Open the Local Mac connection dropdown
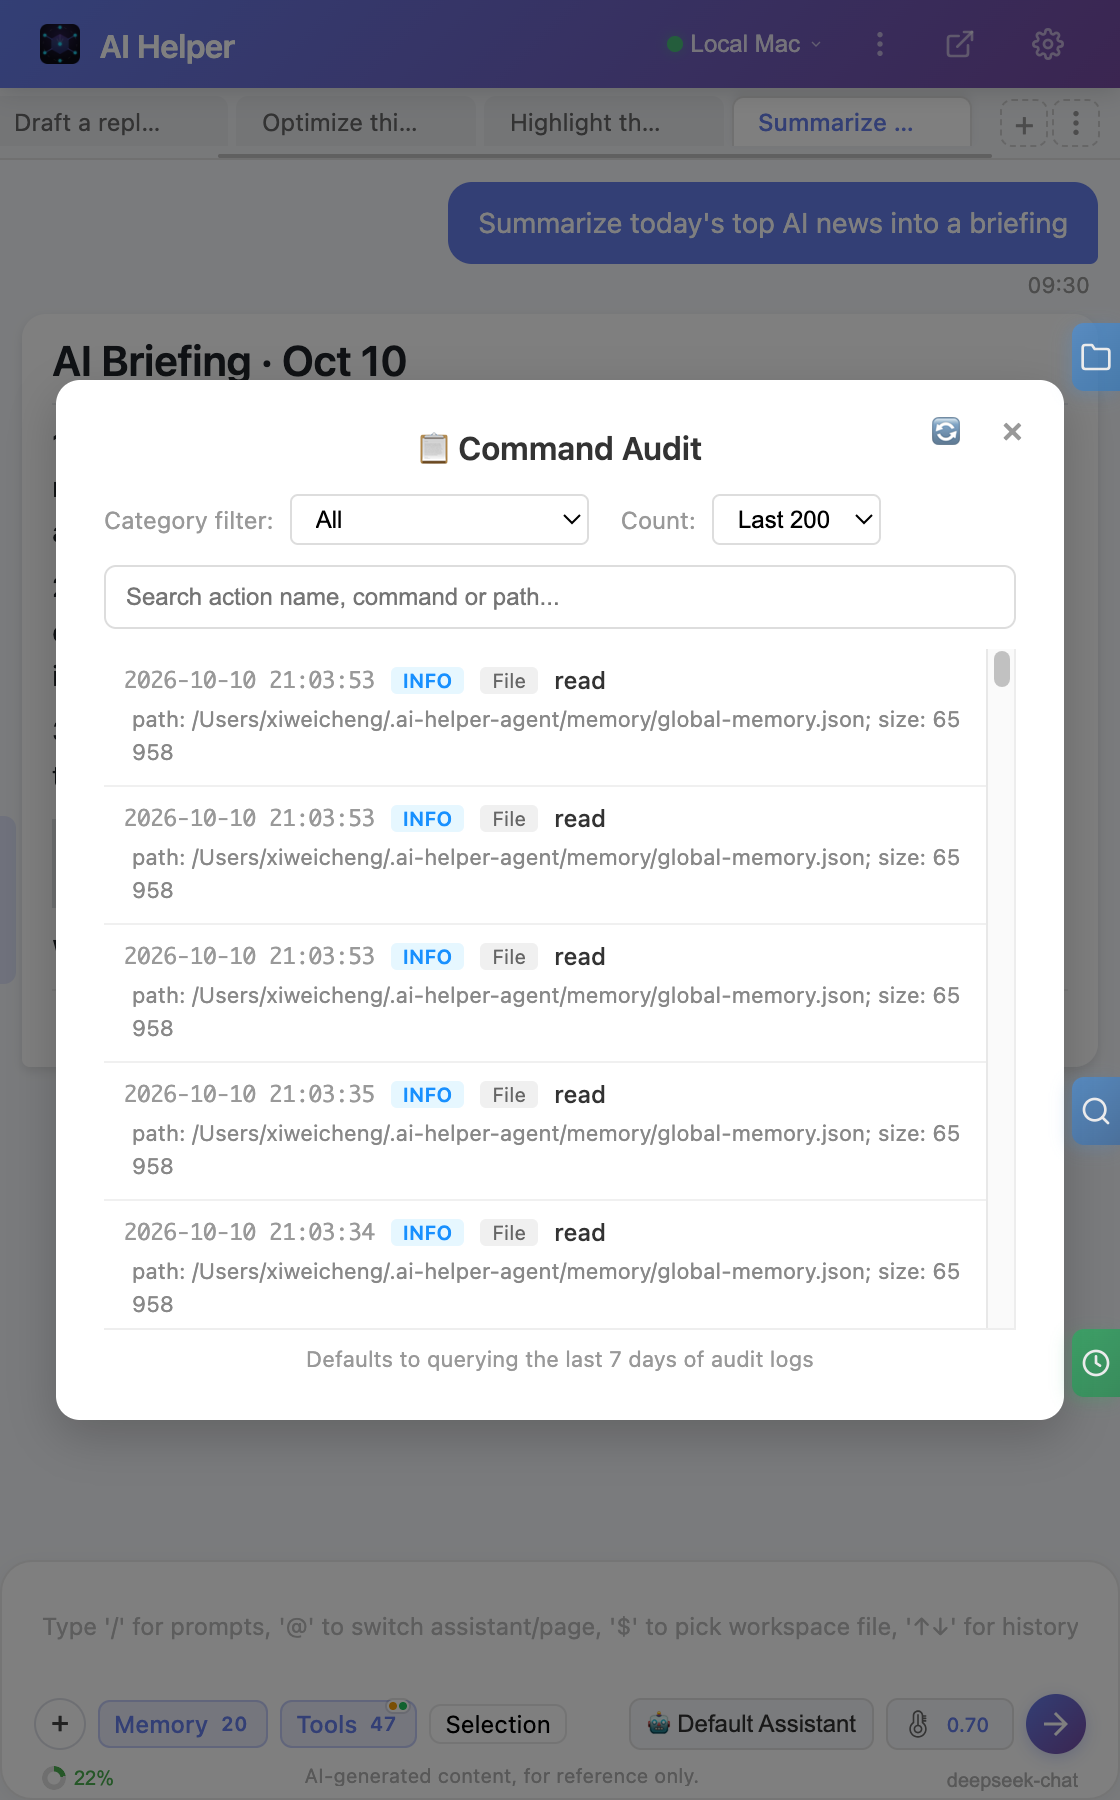Viewport: 1120px width, 1800px height. tap(744, 44)
